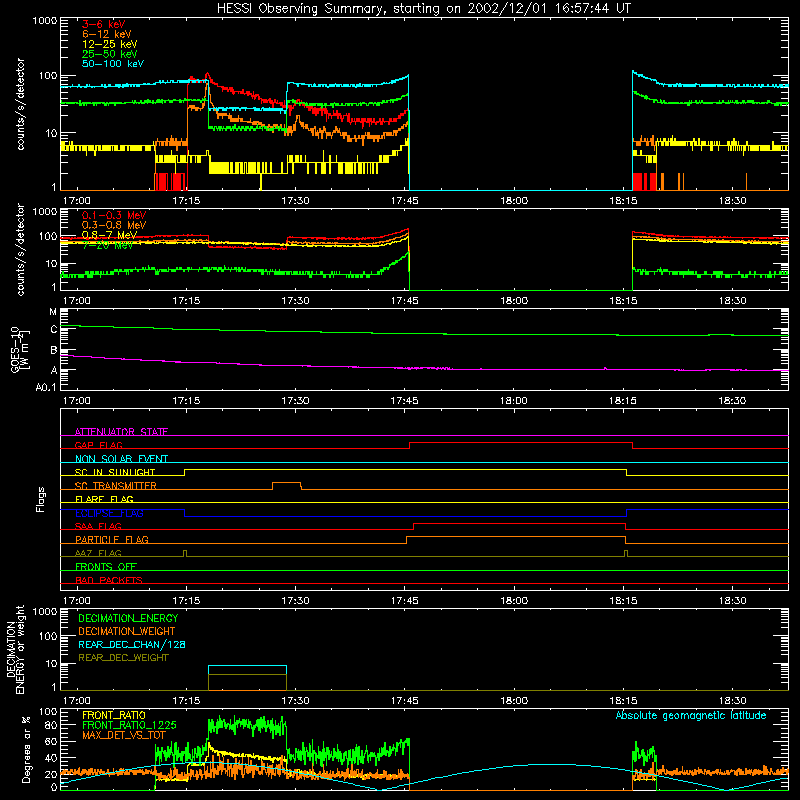Click the A47_FLAG spike near 17:15
The width and height of the screenshot is (800, 800).
pos(185,554)
